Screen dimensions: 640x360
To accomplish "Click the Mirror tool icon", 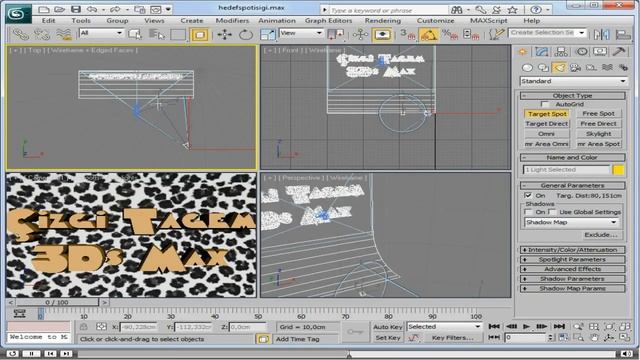I will 602,35.
